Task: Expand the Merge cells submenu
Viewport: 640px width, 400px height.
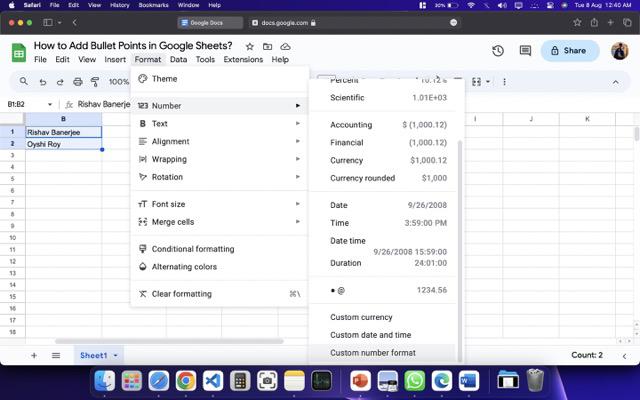Action: tap(219, 222)
